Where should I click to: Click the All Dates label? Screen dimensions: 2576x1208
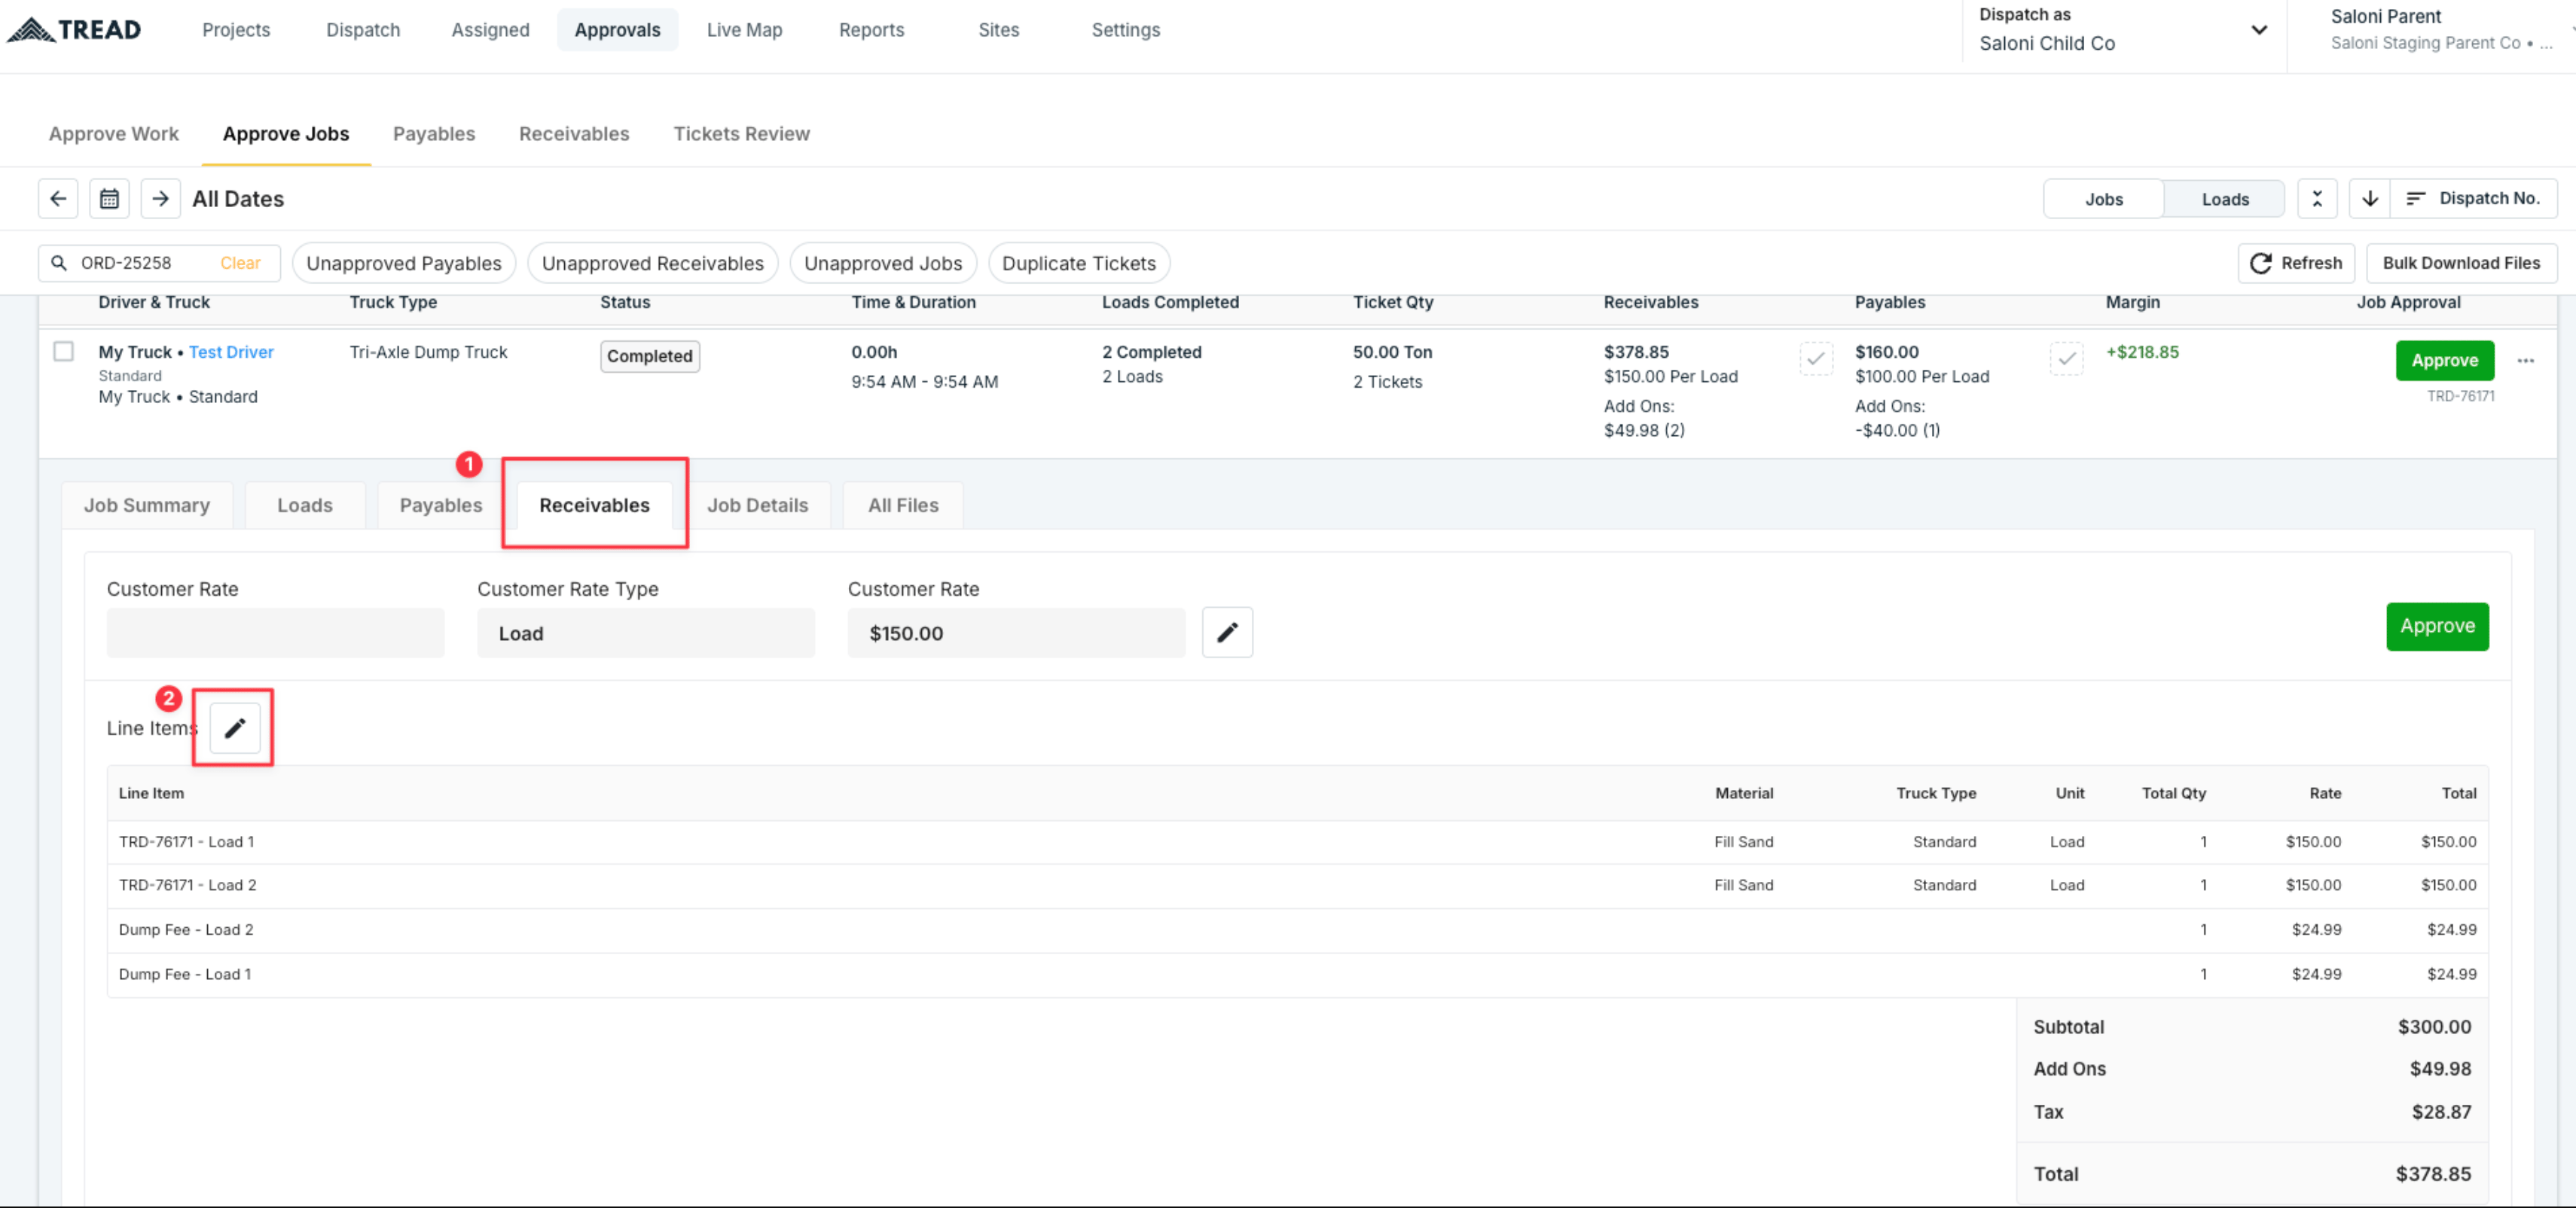[x=238, y=199]
